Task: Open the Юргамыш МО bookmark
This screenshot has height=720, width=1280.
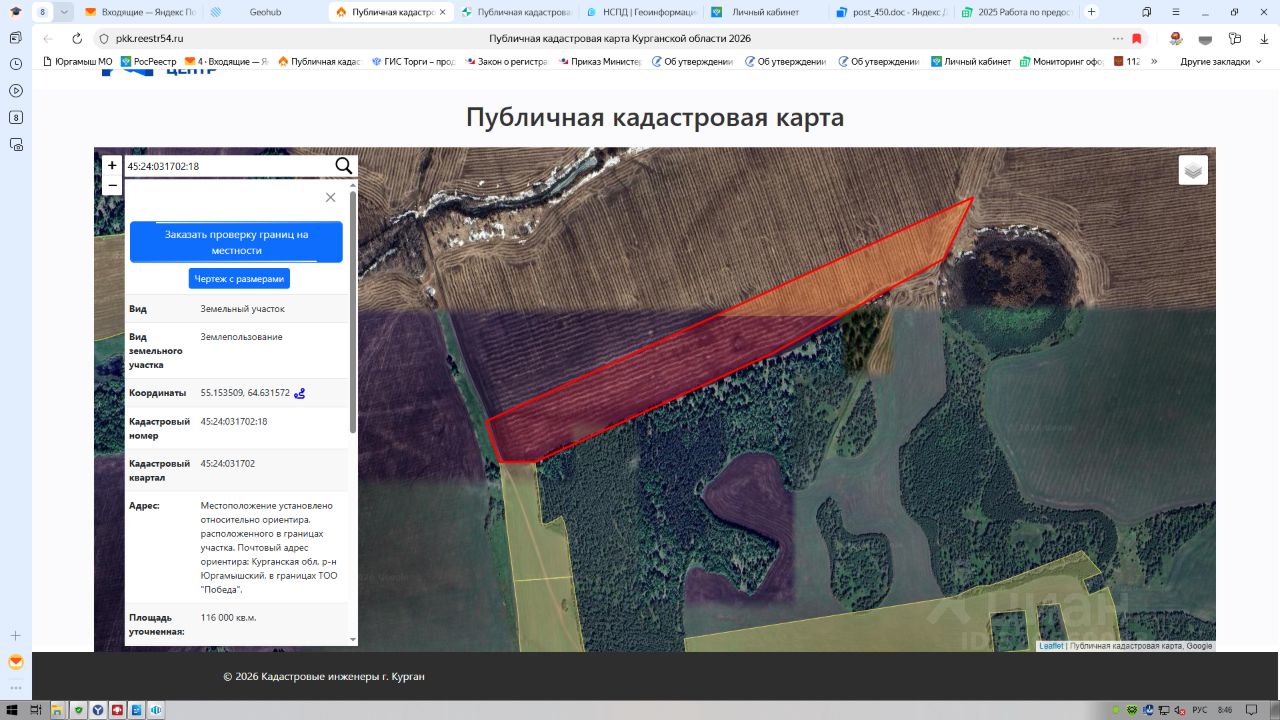Action: 77,61
